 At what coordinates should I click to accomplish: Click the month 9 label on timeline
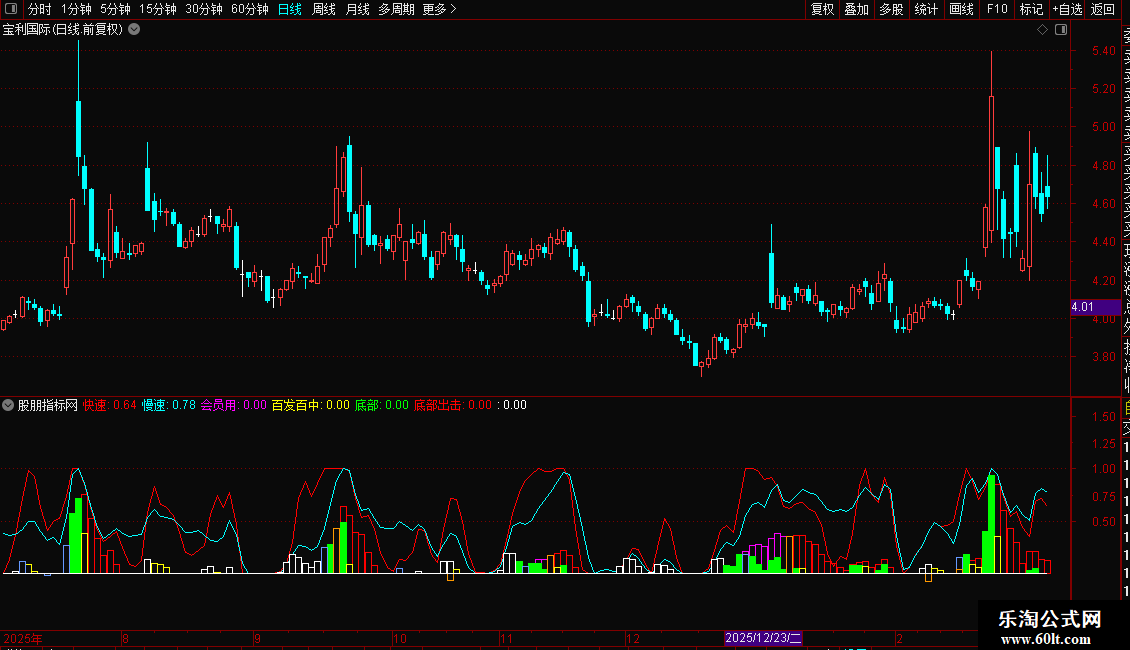(x=257, y=638)
